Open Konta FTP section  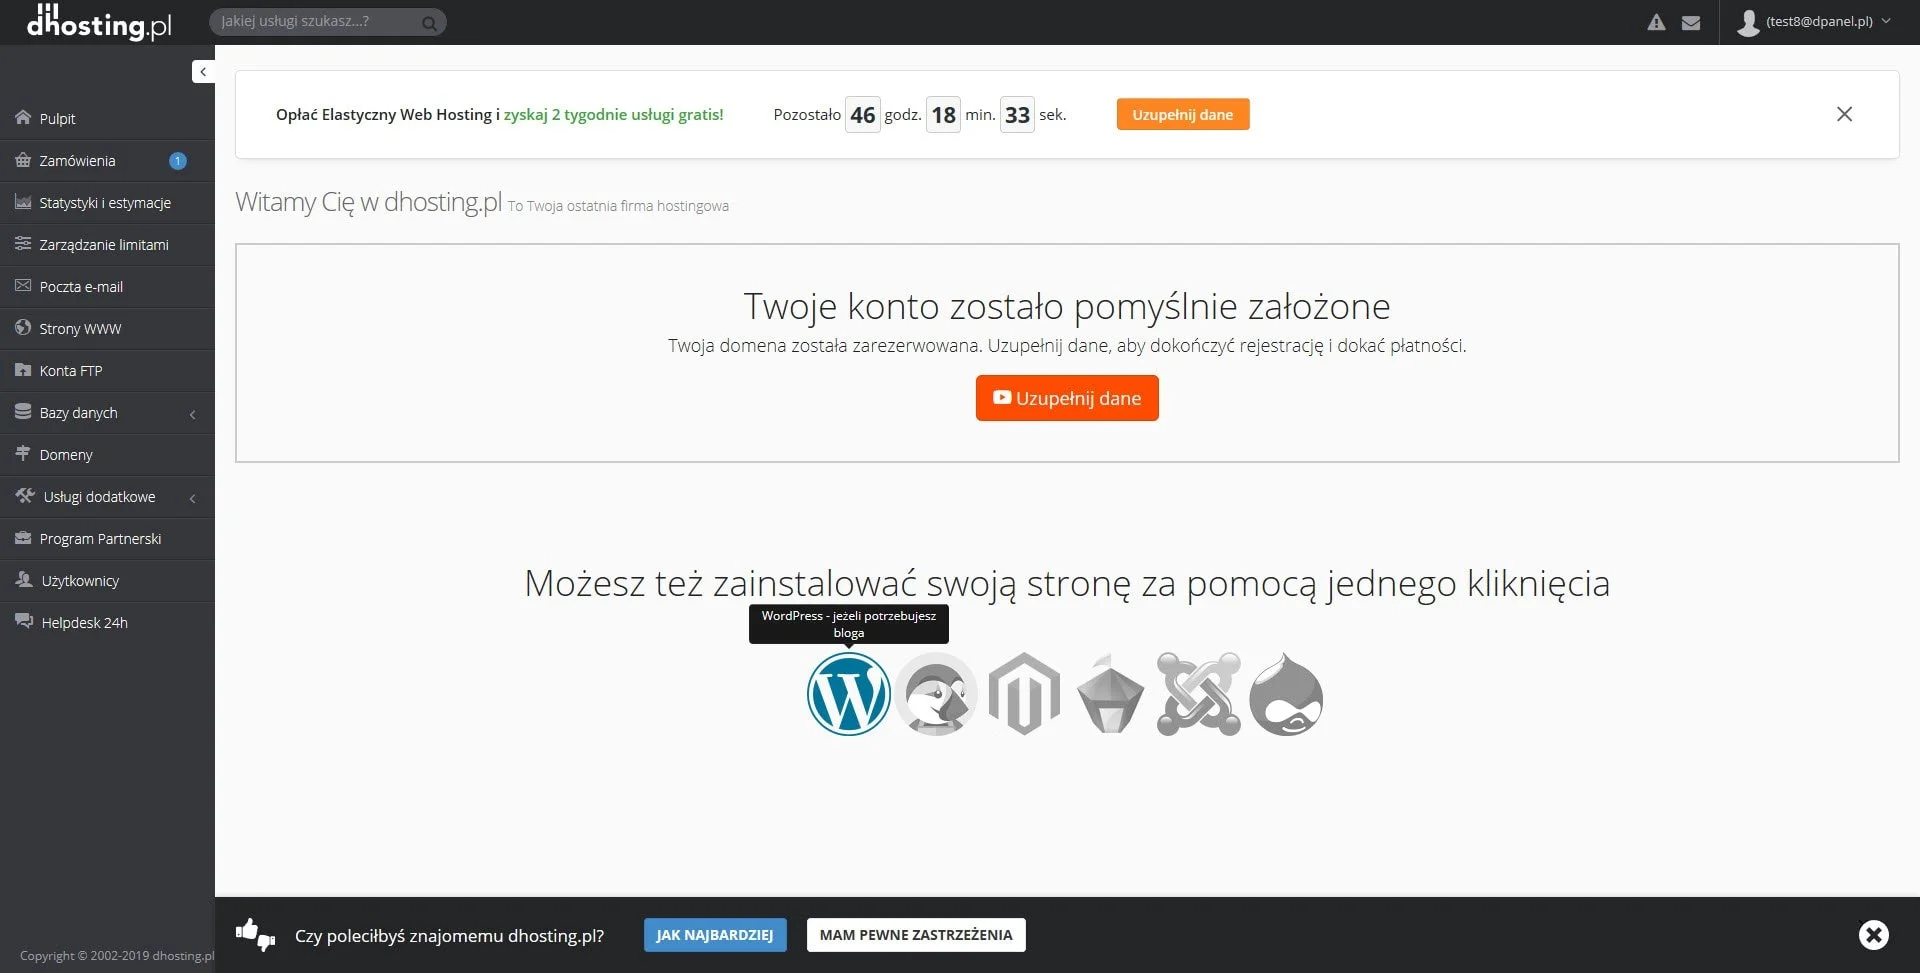[x=107, y=370]
